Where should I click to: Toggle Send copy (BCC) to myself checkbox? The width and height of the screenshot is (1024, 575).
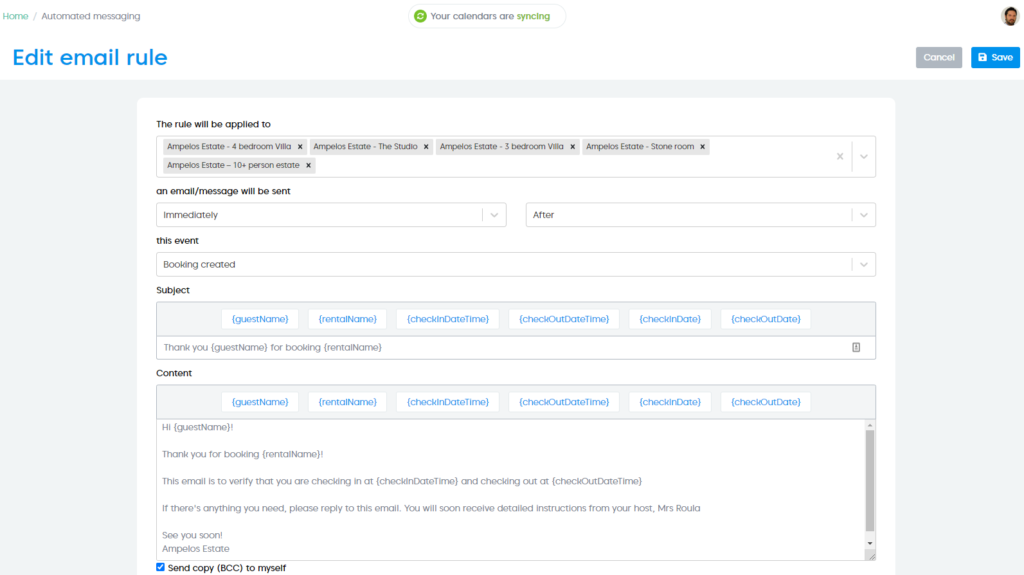tap(161, 567)
